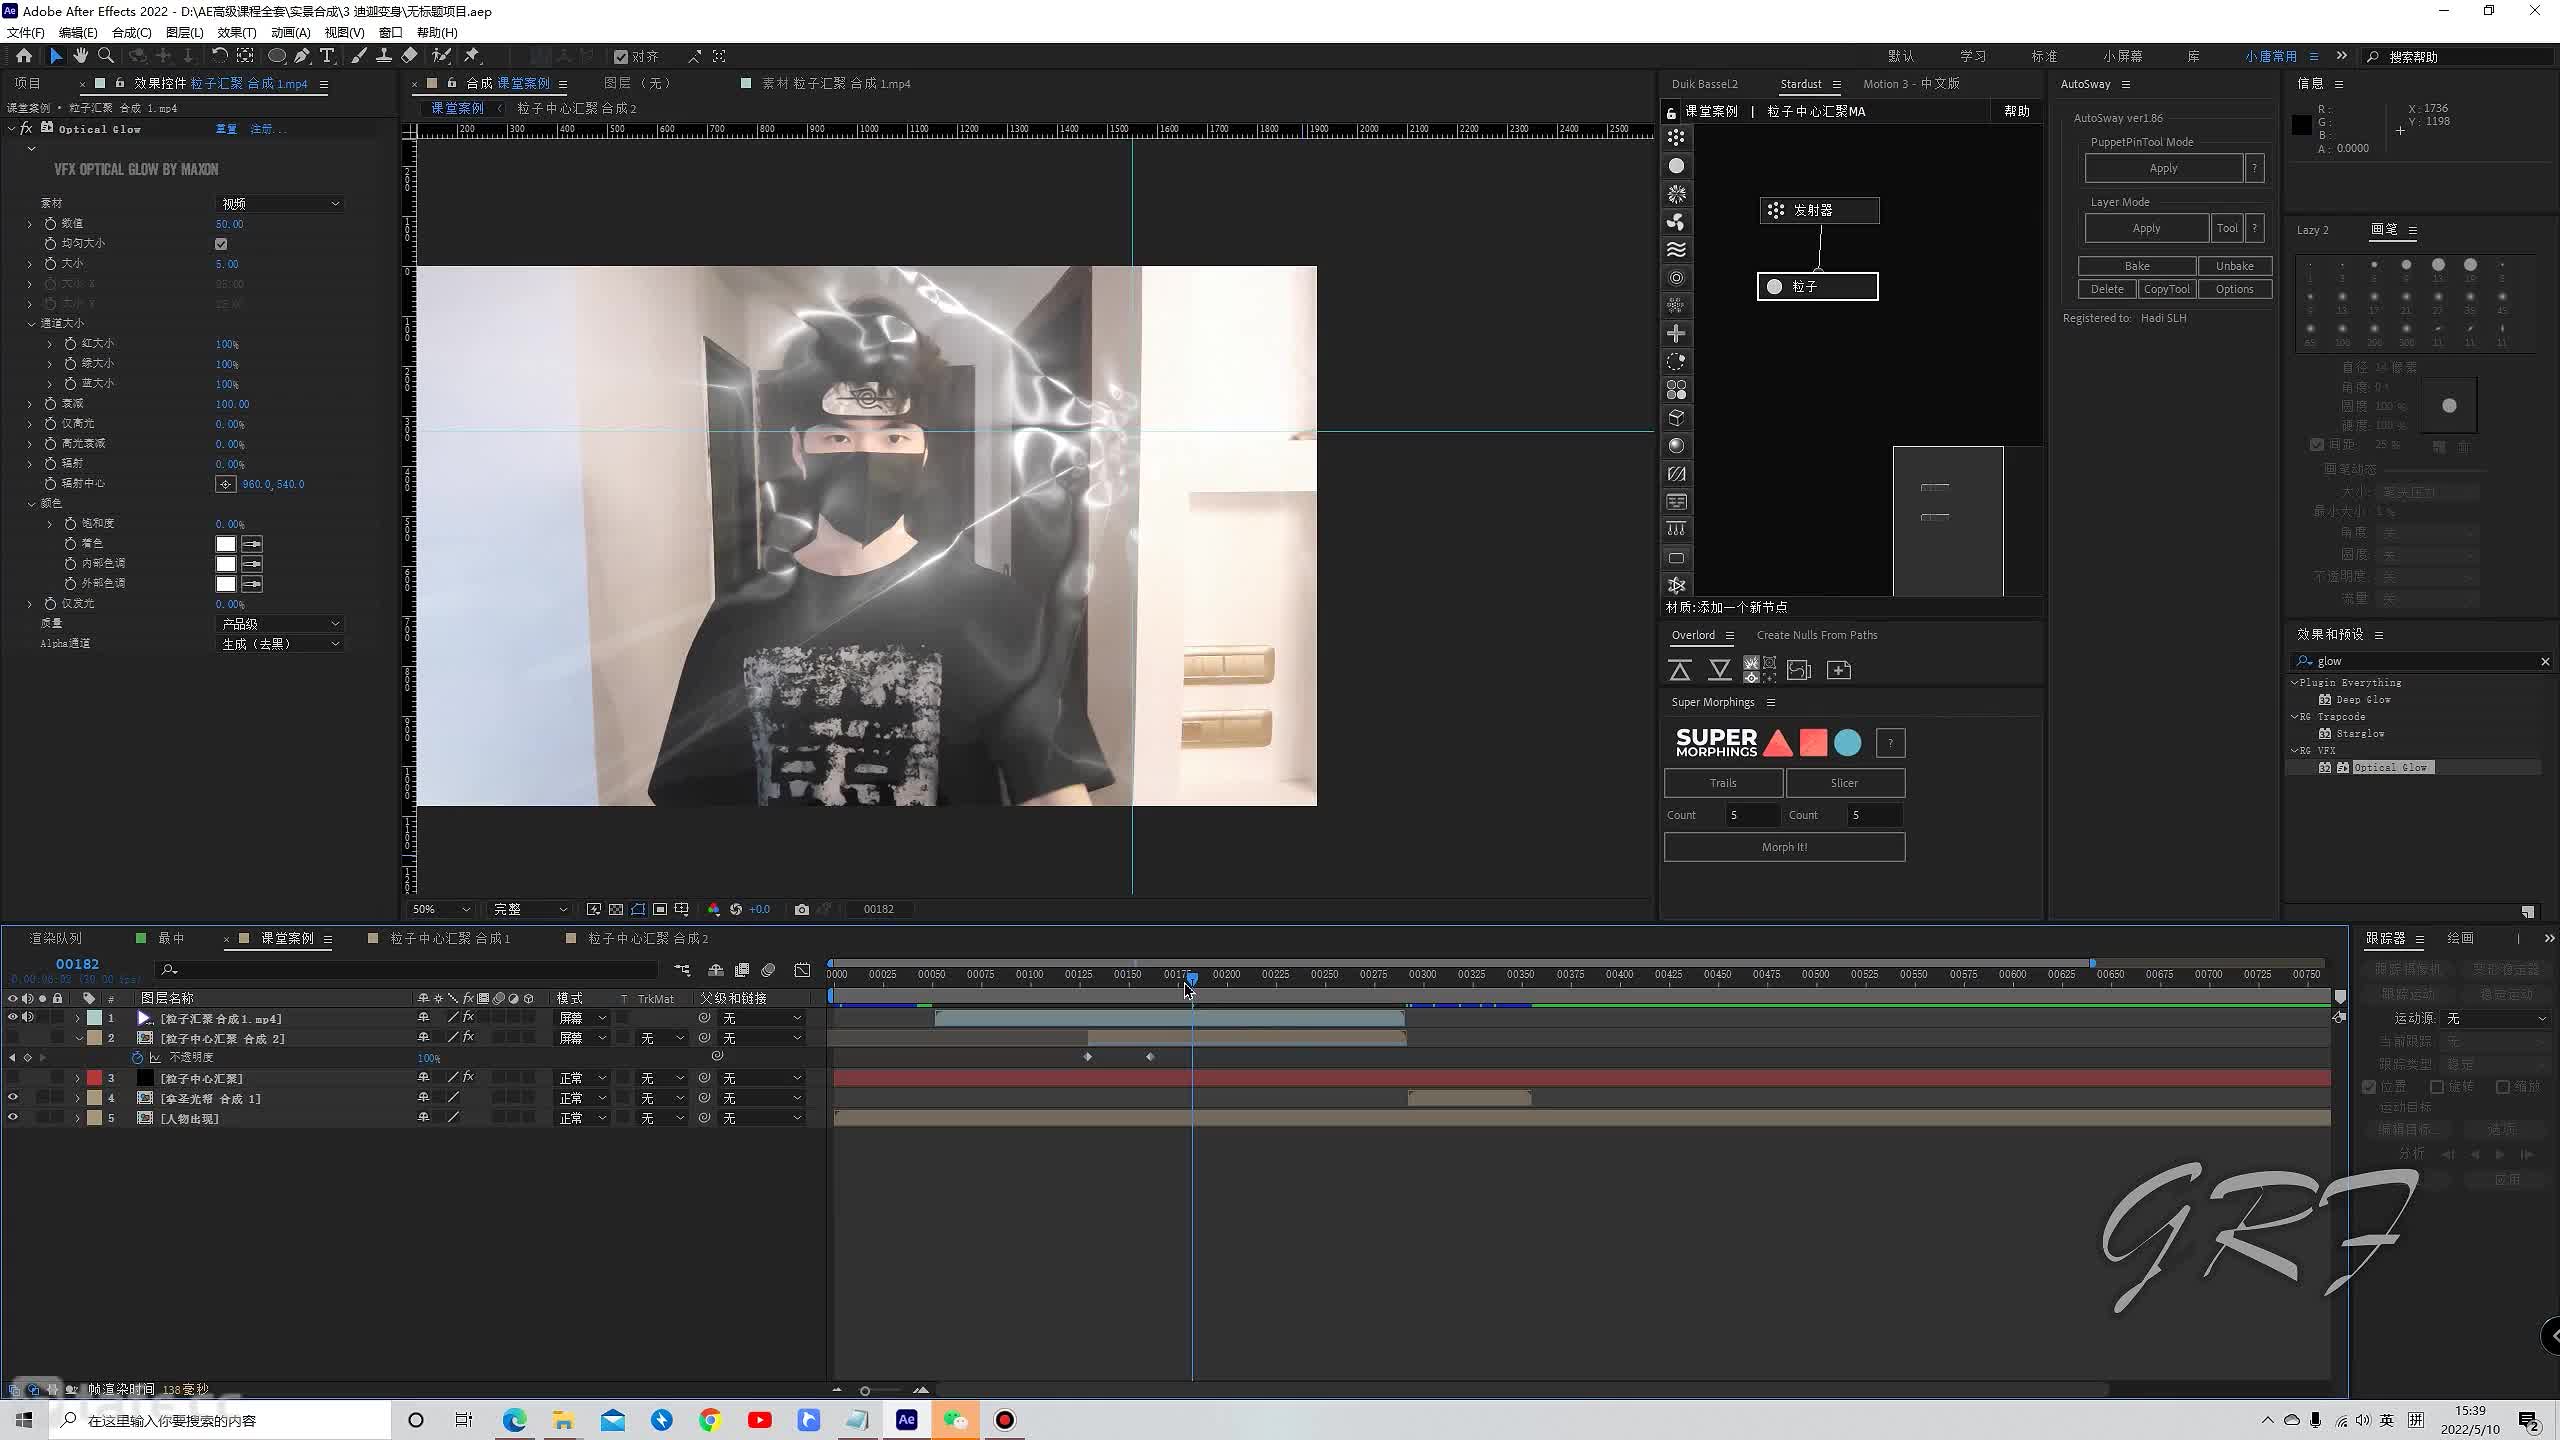Collapse the 通道大小 property group
The height and width of the screenshot is (1440, 2560).
tap(31, 324)
